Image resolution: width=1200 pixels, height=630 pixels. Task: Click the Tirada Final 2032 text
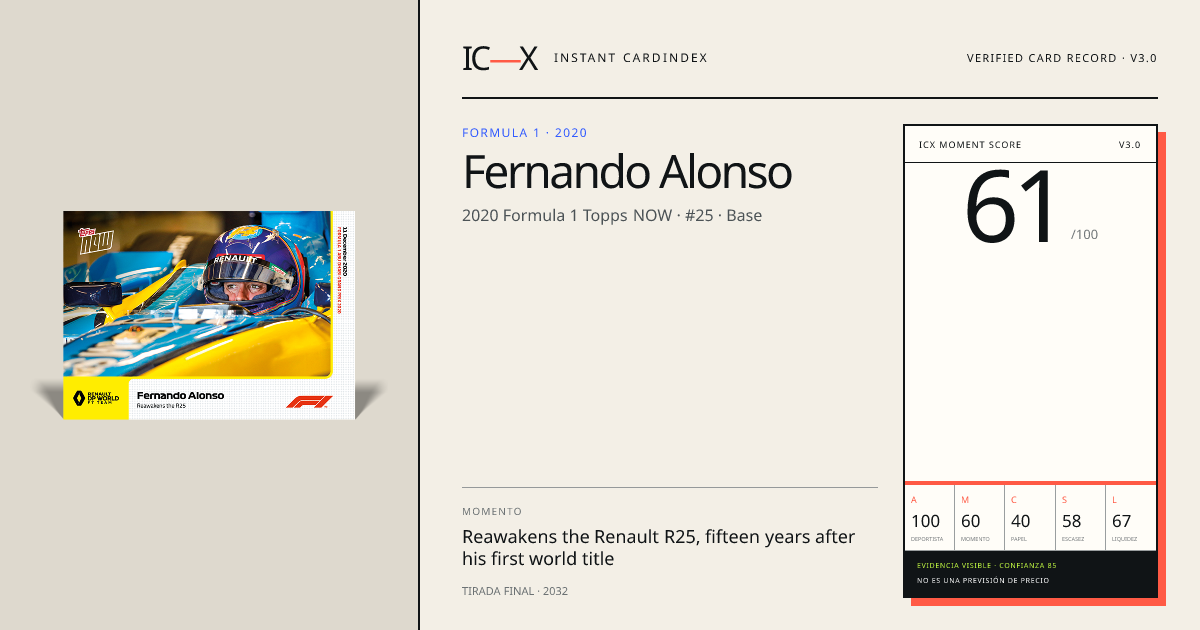pyautogui.click(x=515, y=591)
